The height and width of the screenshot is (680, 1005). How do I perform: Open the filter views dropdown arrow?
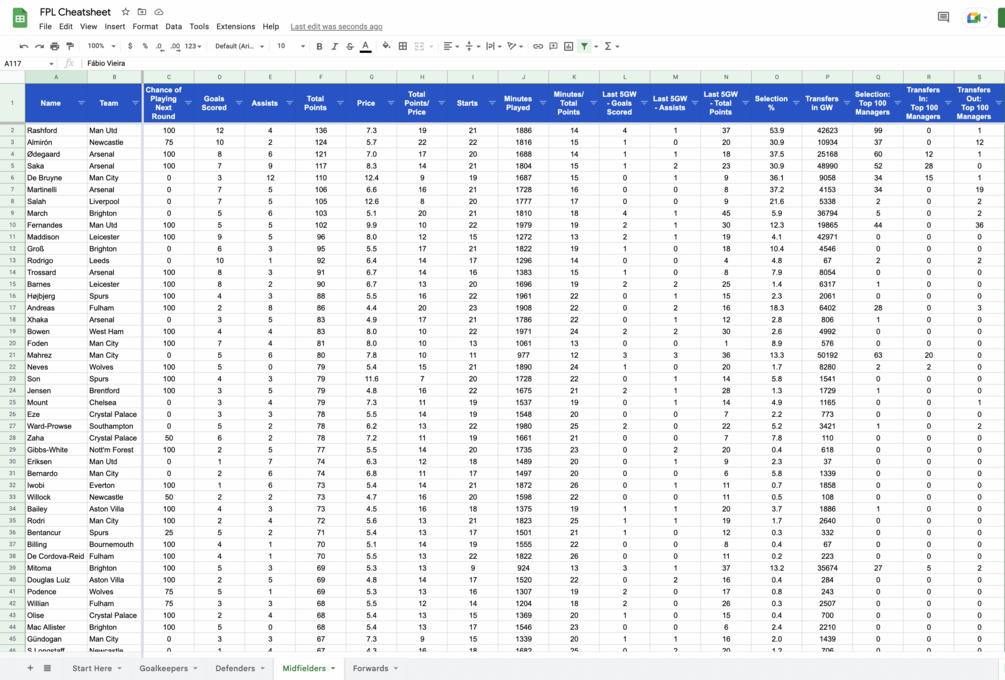(596, 46)
